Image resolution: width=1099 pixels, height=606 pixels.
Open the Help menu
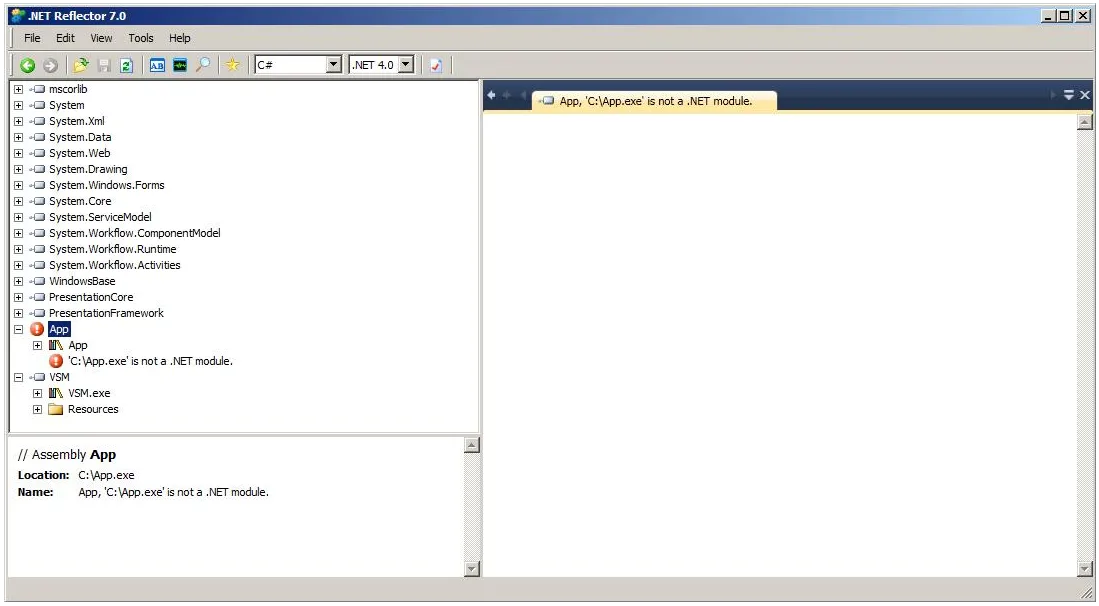179,38
